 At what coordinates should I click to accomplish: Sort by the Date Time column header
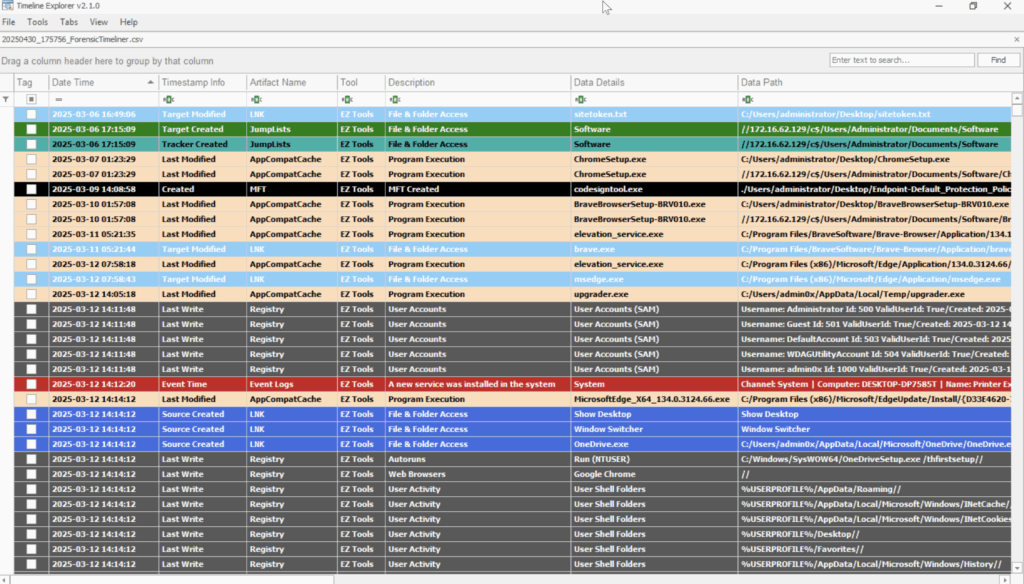[x=98, y=82]
